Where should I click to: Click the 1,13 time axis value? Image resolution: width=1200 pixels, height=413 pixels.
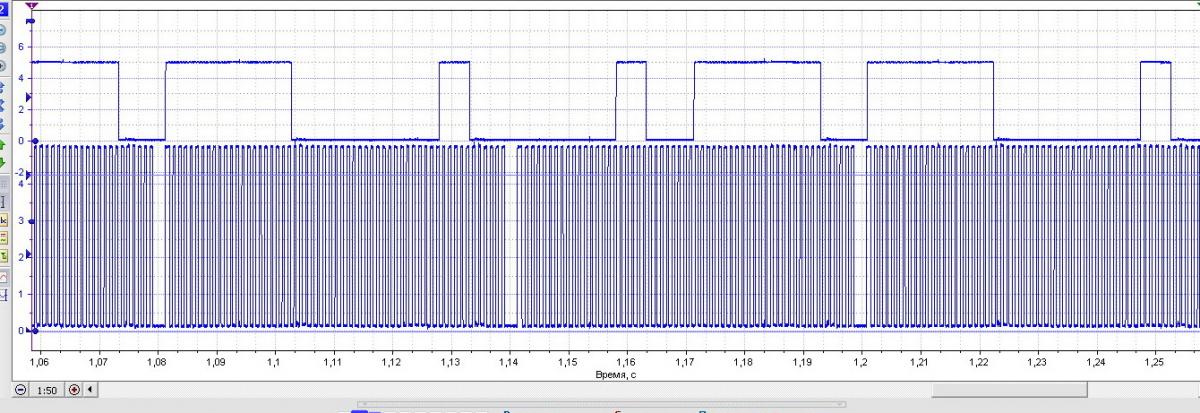click(451, 361)
